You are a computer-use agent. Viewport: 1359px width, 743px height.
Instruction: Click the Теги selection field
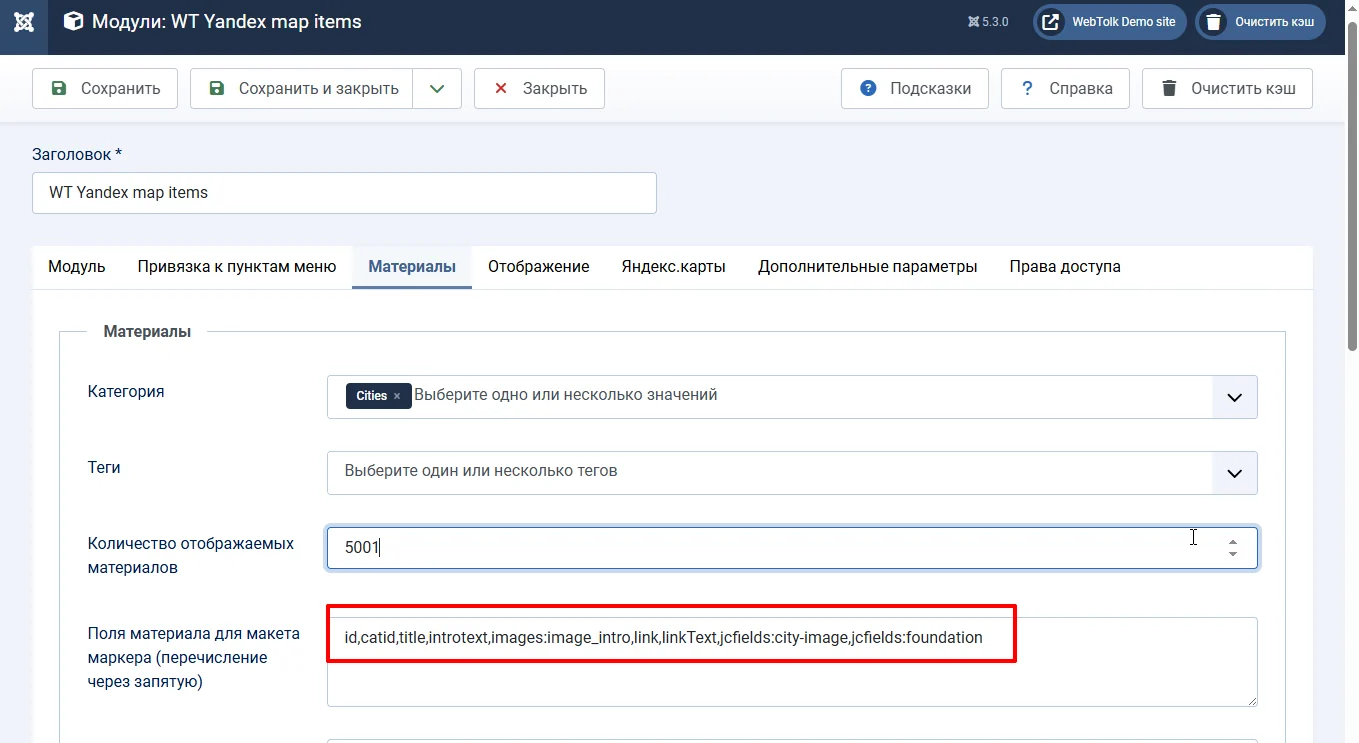click(792, 473)
